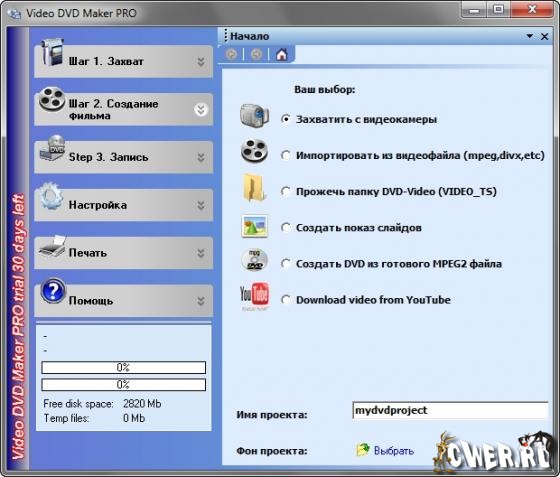
Task: Click the blue question mark Помощь icon
Action: [x=53, y=291]
